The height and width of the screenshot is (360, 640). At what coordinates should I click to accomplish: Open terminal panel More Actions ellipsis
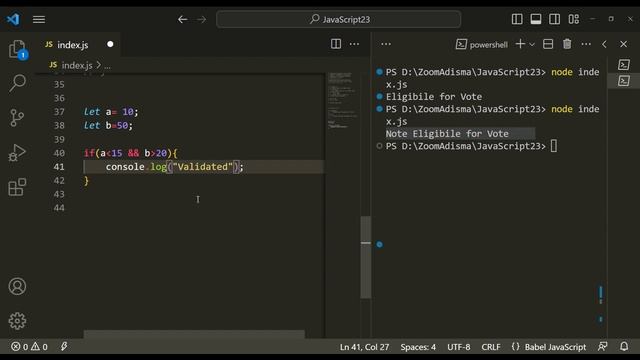pyautogui.click(x=586, y=44)
